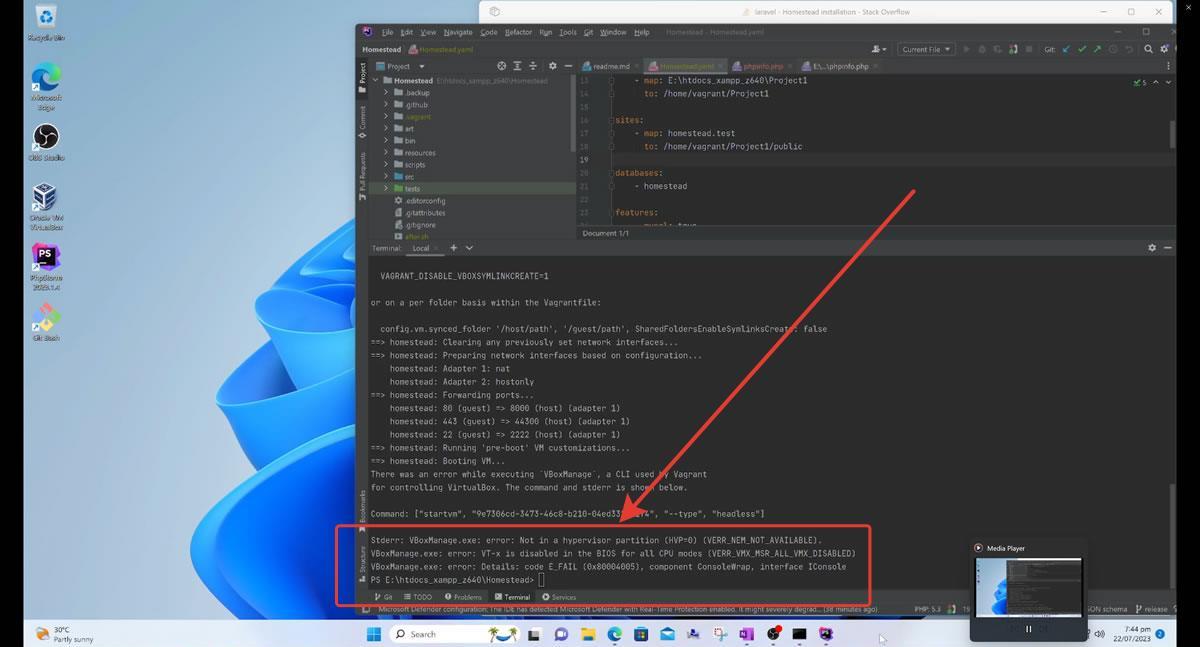Select the .gitattributes file

point(426,213)
